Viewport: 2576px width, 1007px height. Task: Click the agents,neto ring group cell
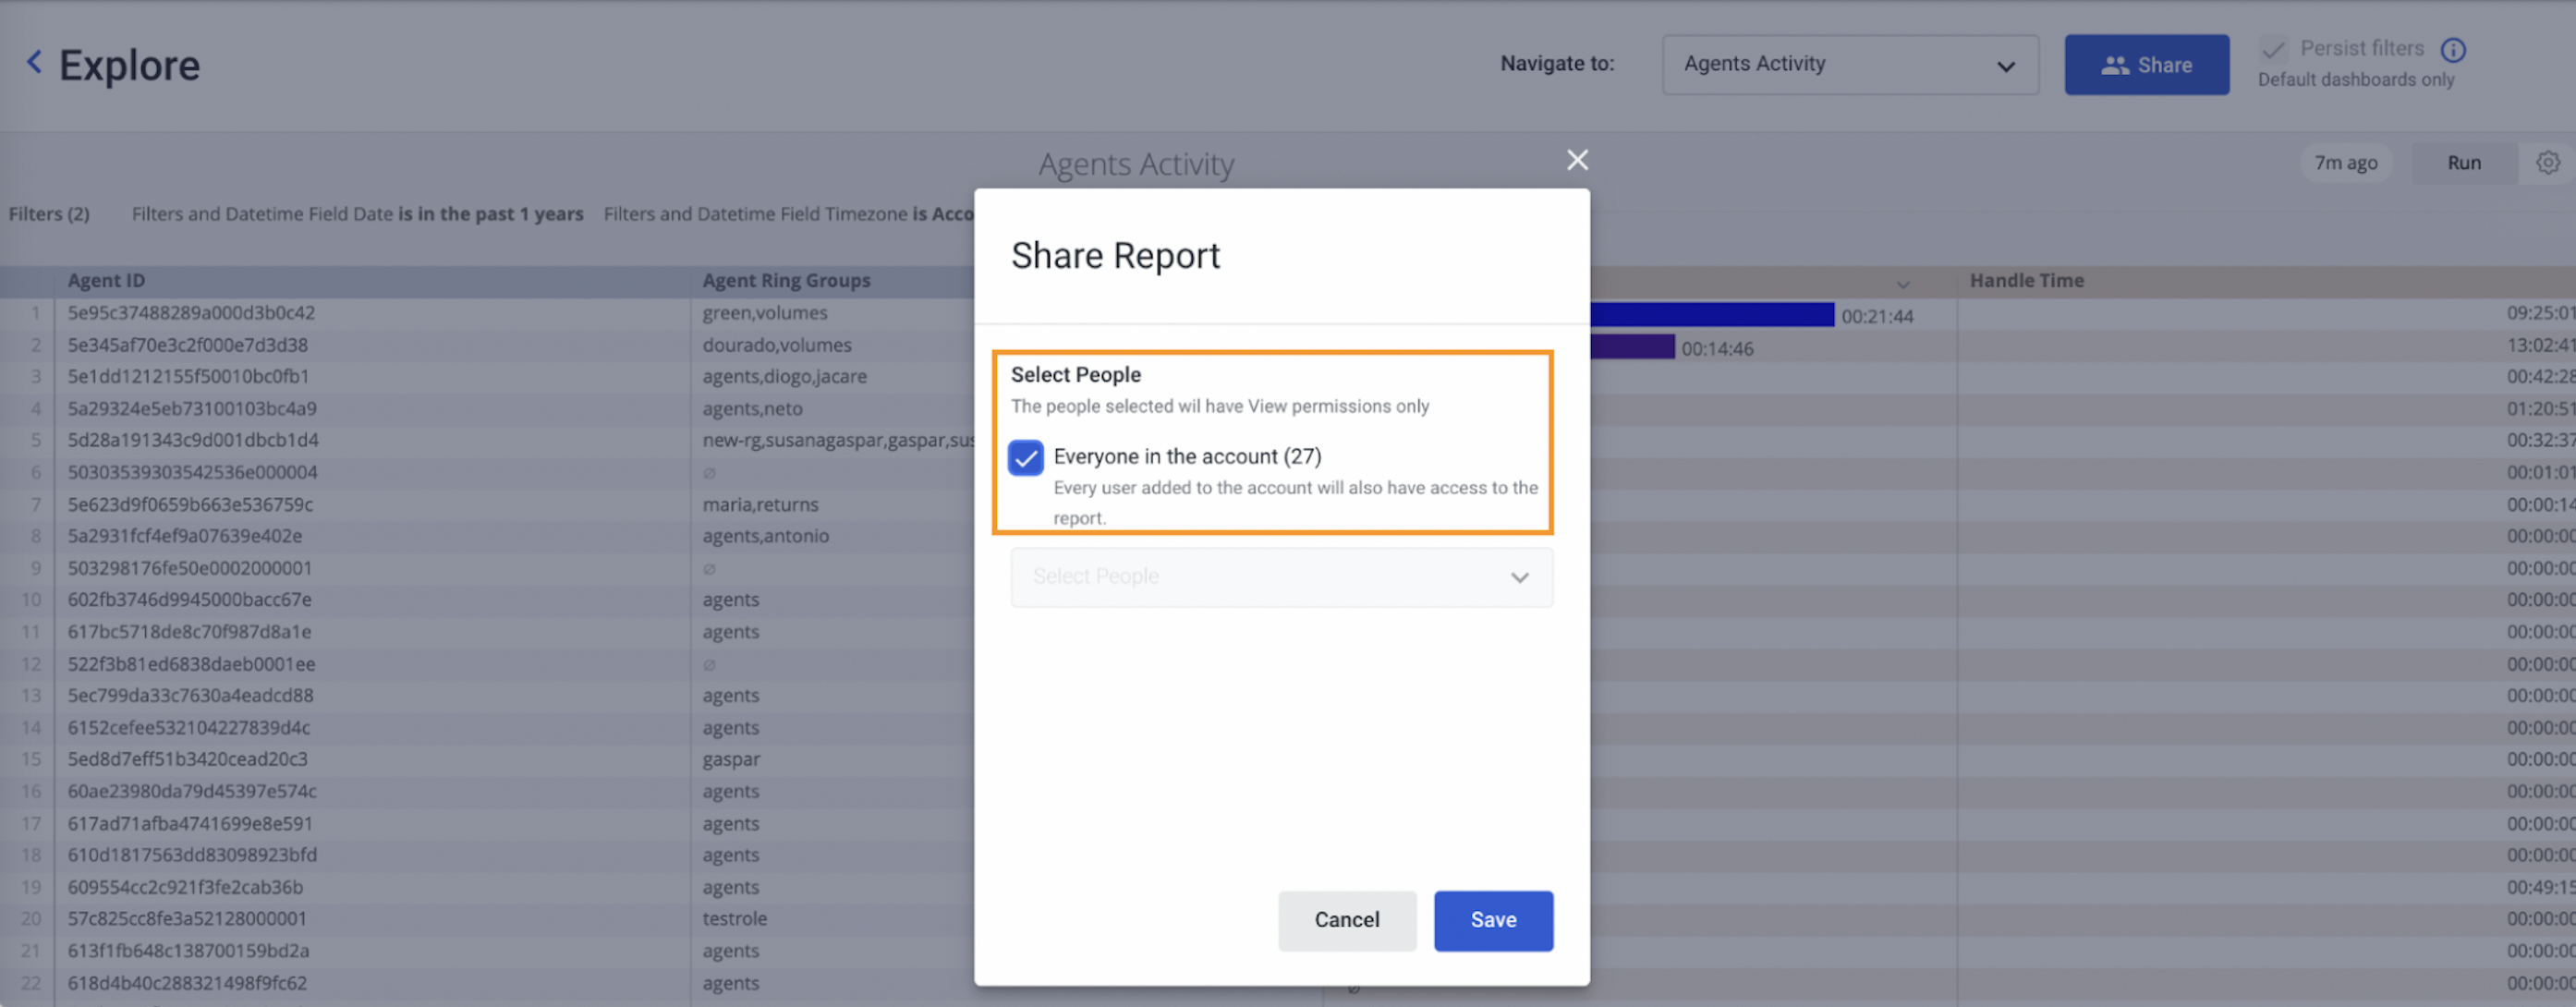(x=752, y=409)
